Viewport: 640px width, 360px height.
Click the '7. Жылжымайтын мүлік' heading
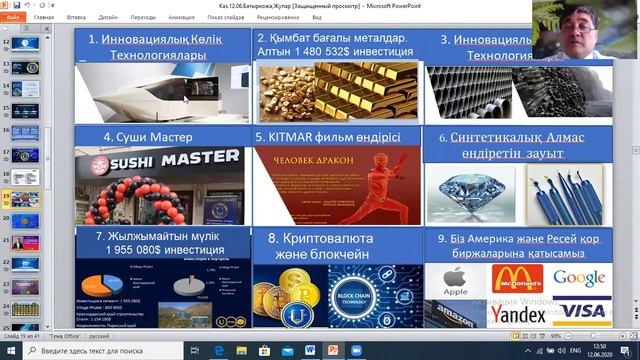click(x=158, y=236)
